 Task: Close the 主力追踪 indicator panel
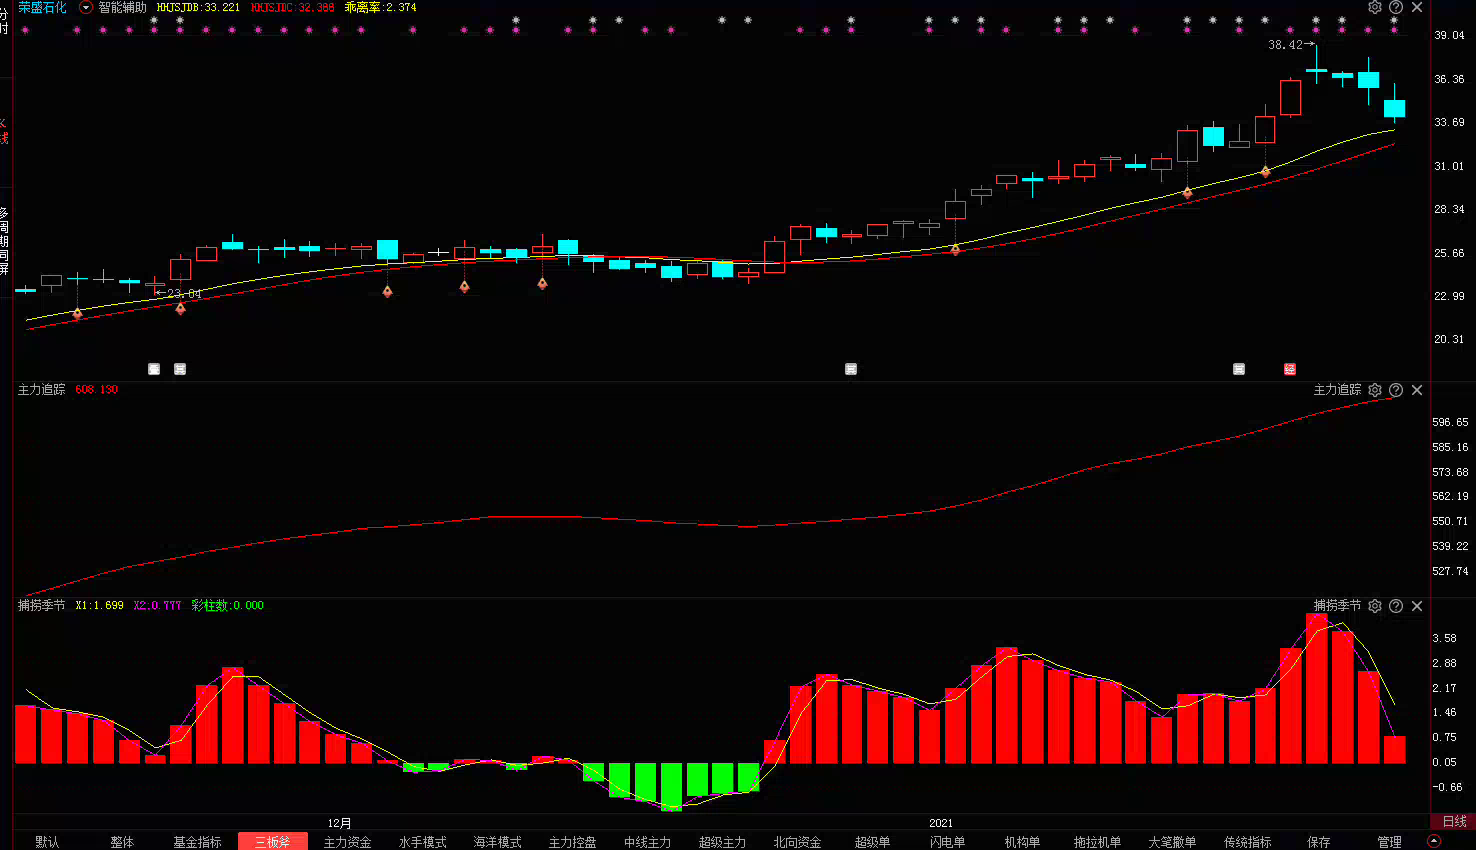click(1417, 390)
